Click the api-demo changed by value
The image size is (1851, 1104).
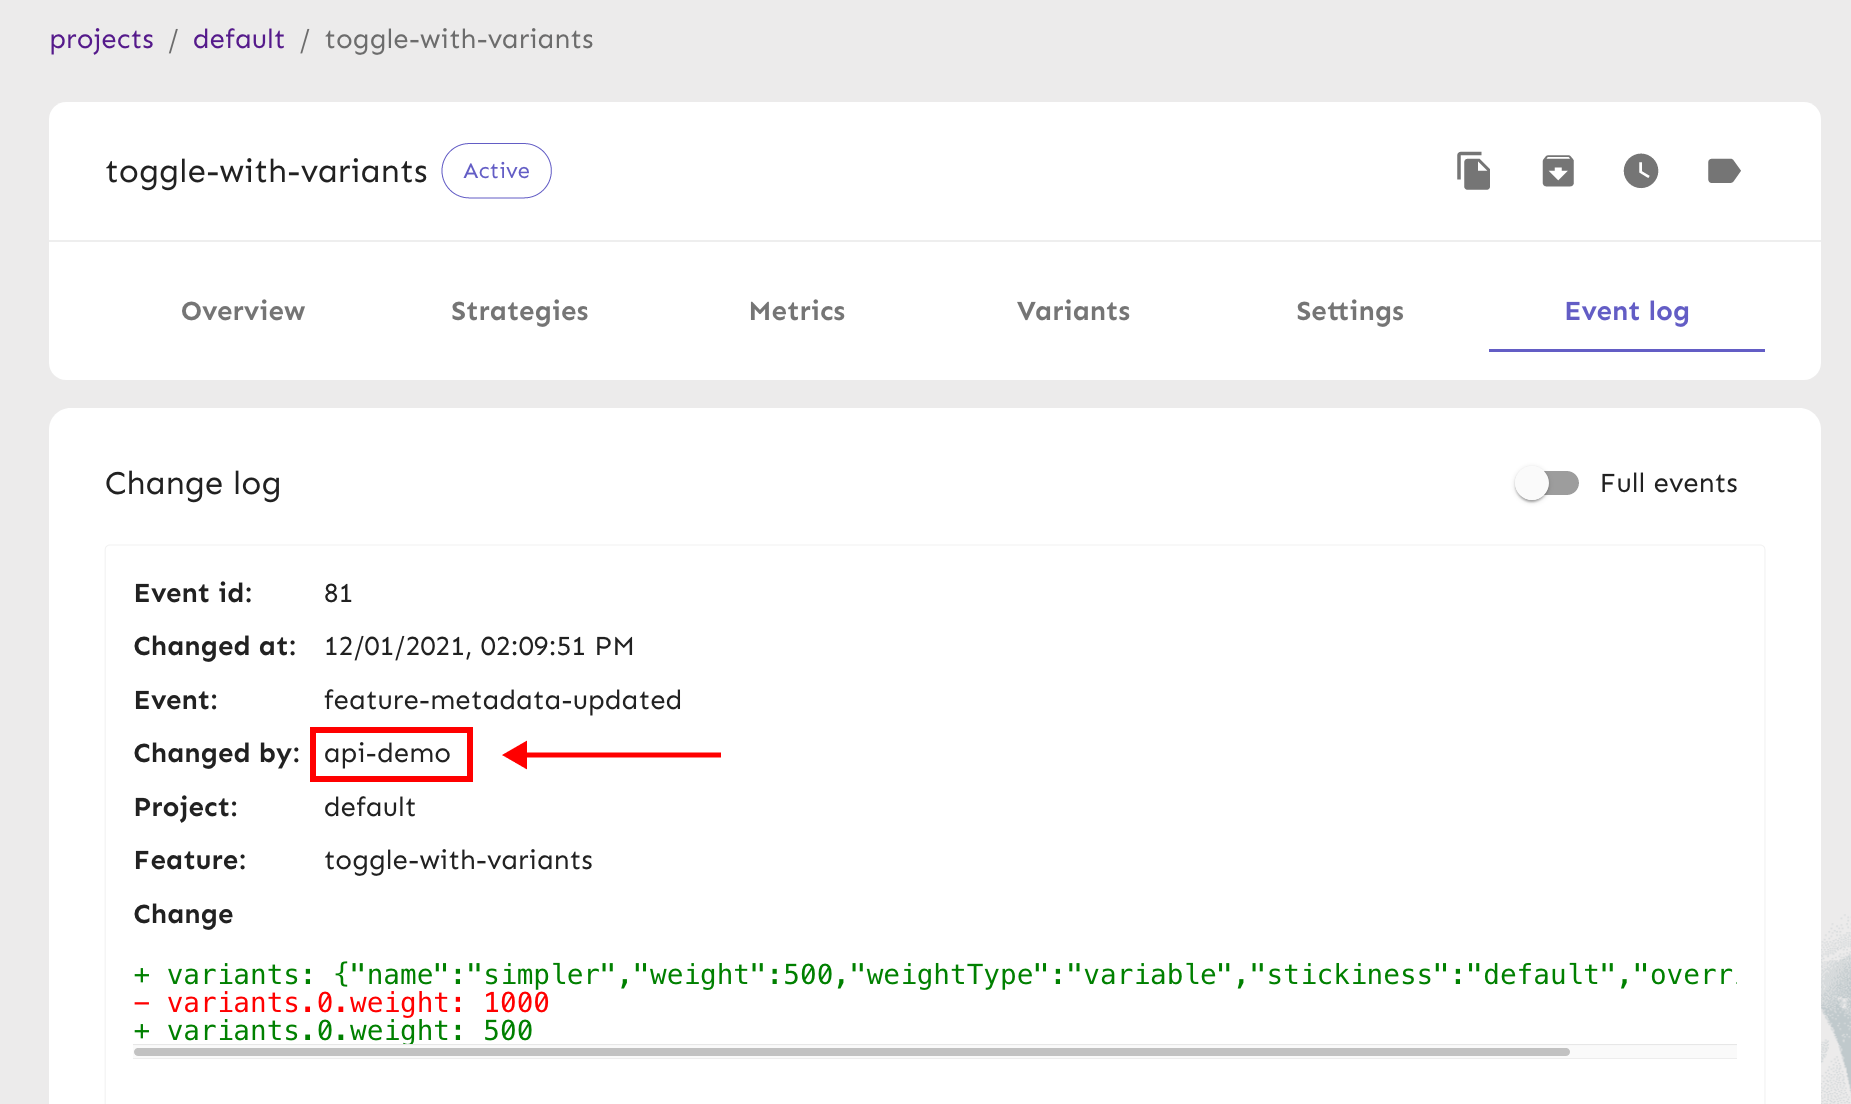point(388,754)
